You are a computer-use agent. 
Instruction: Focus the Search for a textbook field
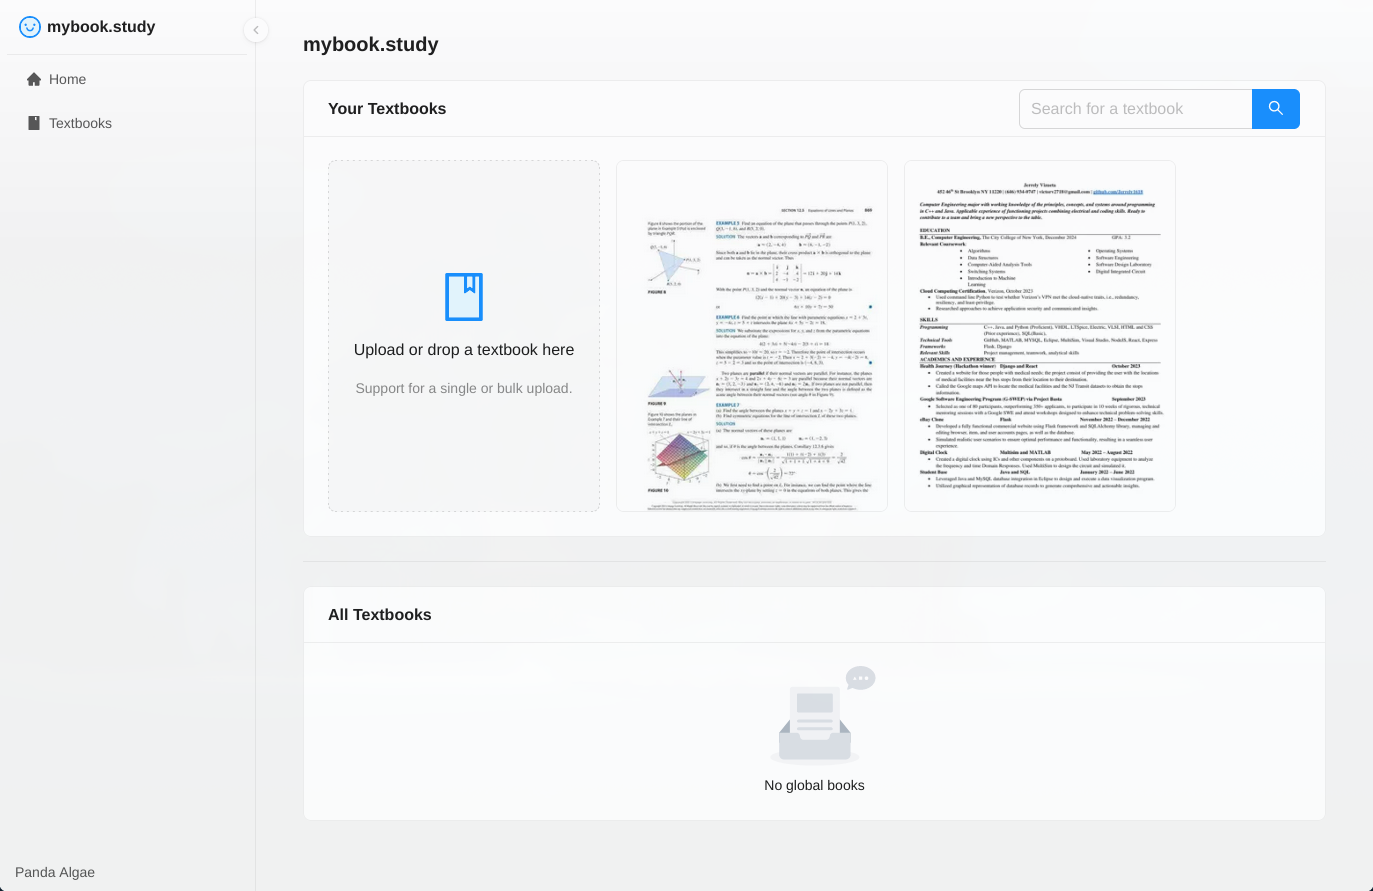pyautogui.click(x=1135, y=109)
